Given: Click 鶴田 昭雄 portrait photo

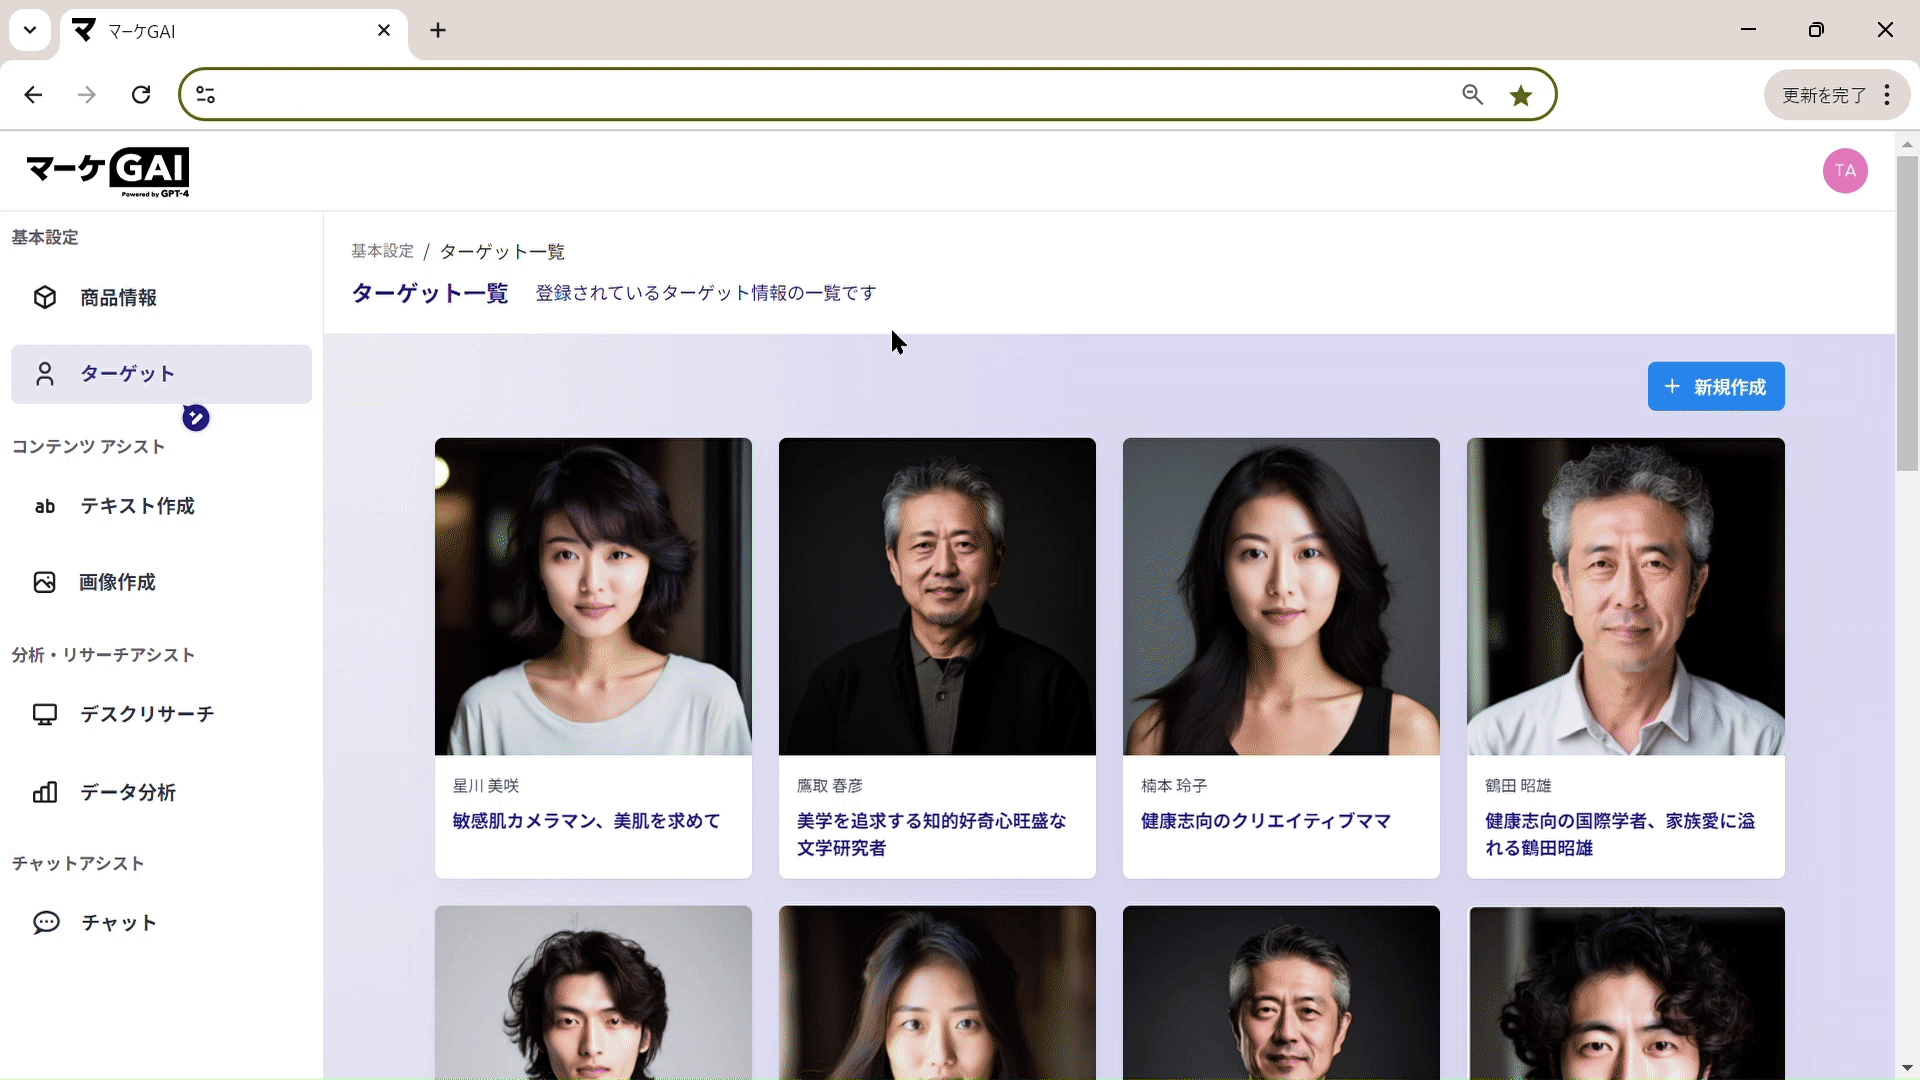Looking at the screenshot, I should tap(1625, 596).
